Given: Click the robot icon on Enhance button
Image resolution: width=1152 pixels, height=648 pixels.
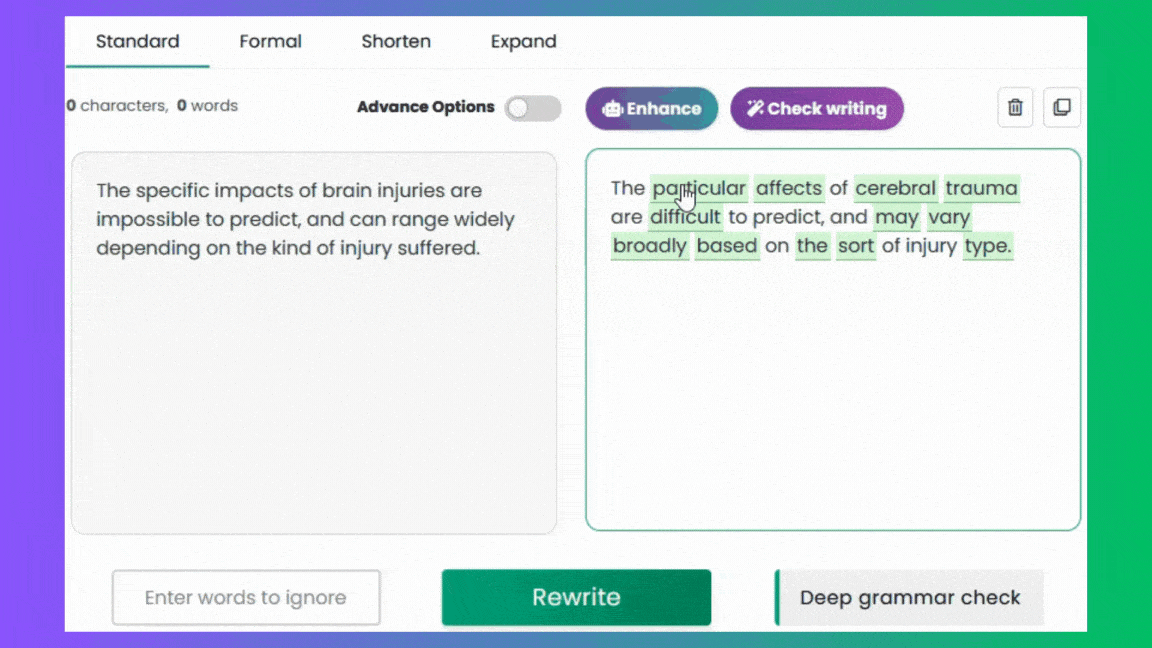Looking at the screenshot, I should pos(615,107).
